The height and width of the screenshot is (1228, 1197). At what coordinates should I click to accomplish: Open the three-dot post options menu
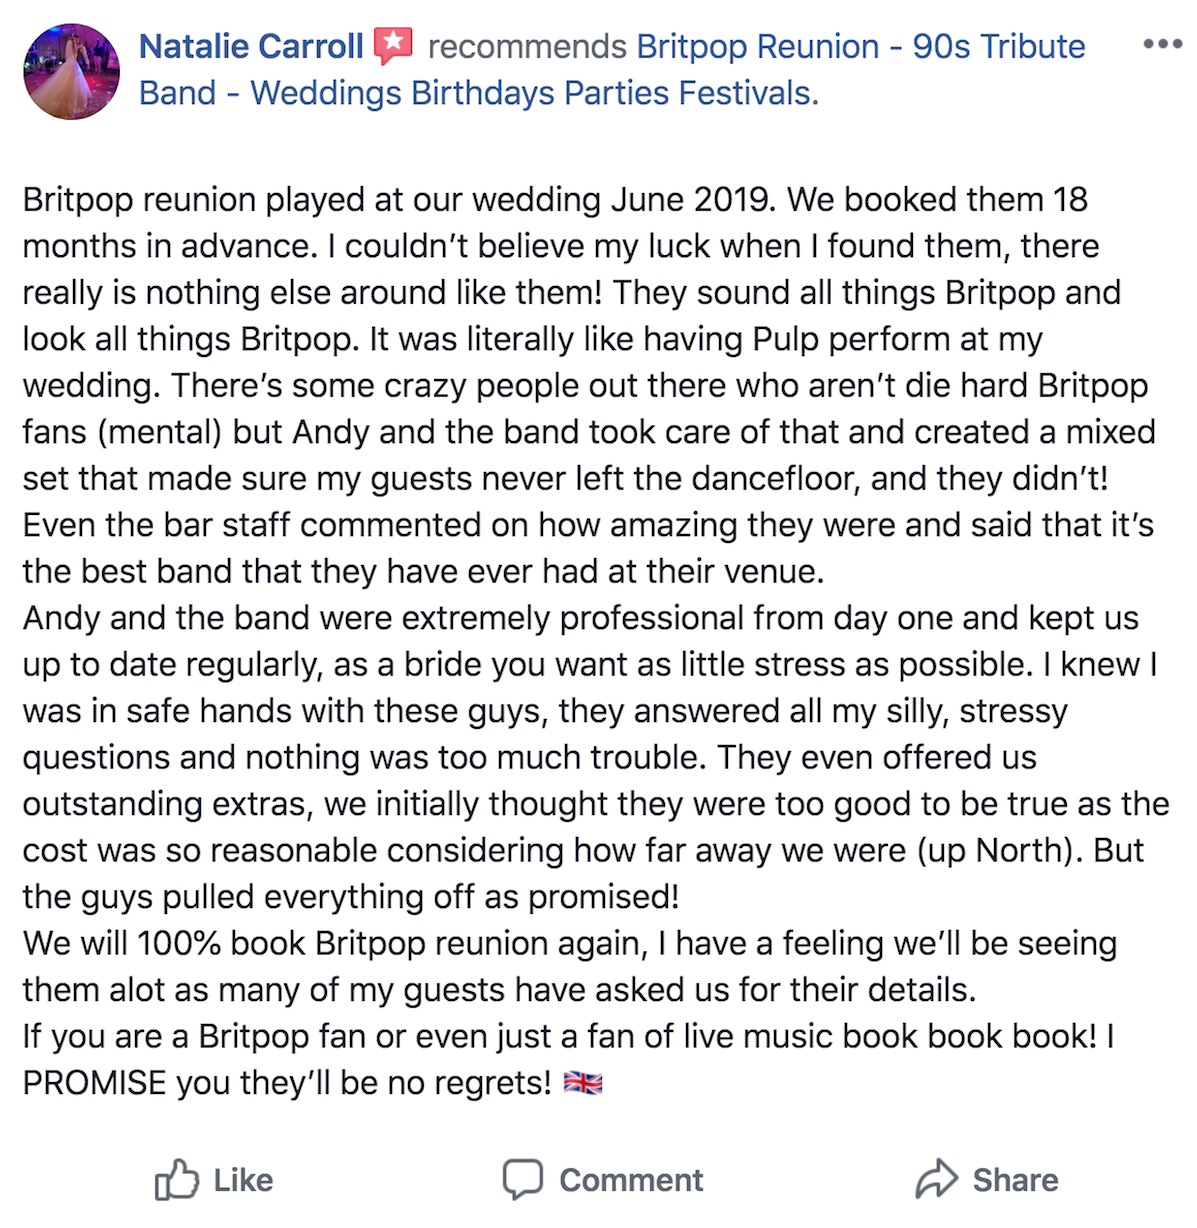click(x=1162, y=45)
